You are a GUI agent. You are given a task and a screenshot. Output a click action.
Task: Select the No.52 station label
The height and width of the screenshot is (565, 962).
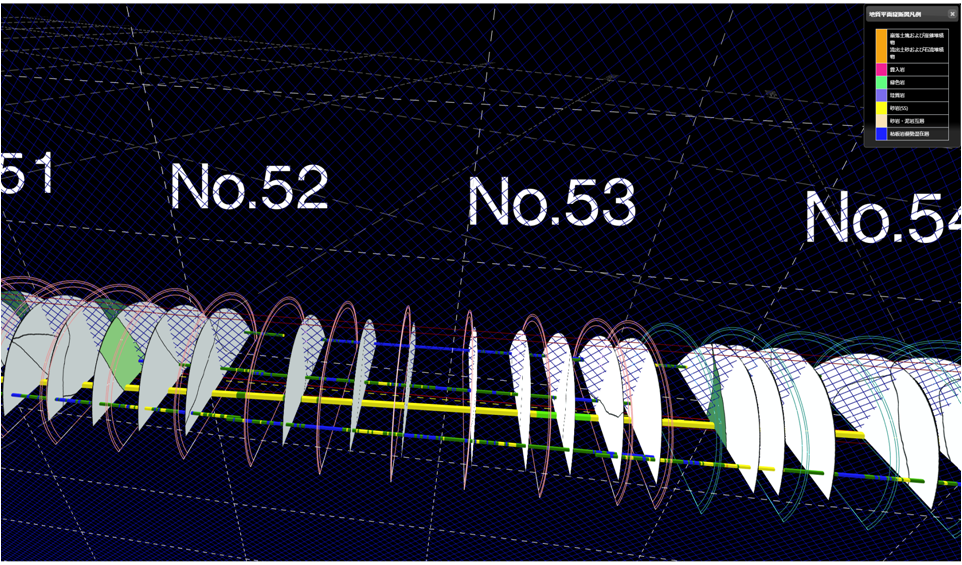click(x=249, y=186)
